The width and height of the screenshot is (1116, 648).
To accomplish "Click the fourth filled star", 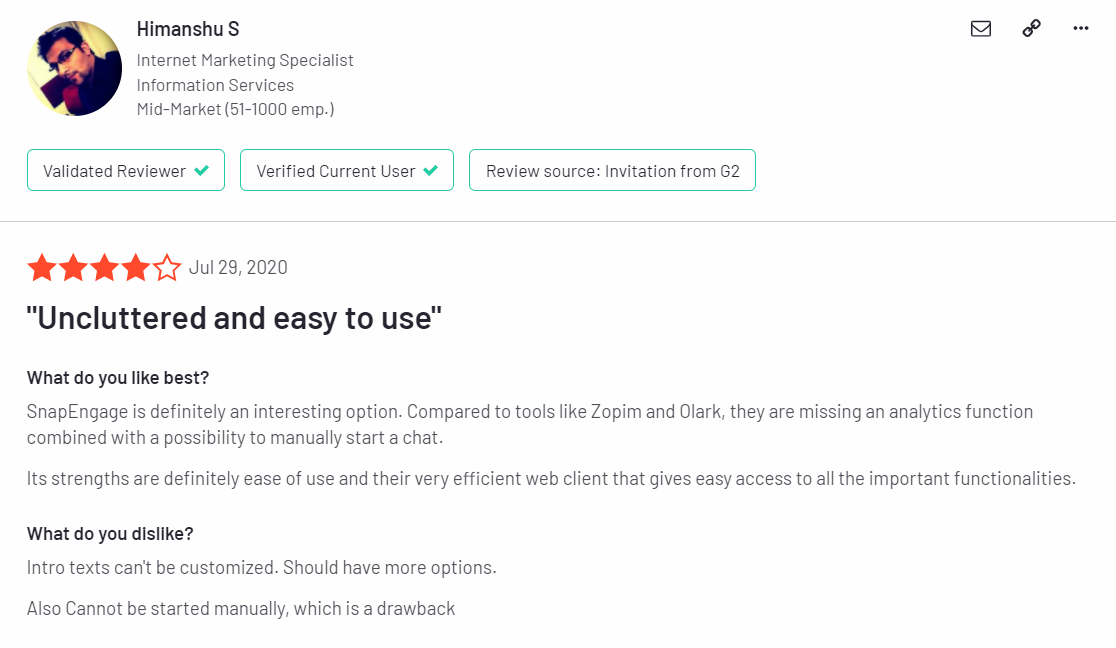I will [135, 268].
